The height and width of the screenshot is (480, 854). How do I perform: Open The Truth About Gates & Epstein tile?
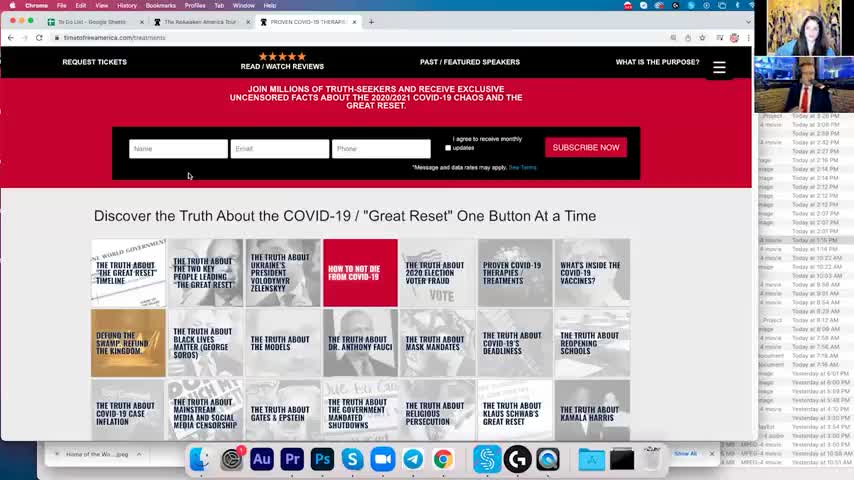point(283,410)
